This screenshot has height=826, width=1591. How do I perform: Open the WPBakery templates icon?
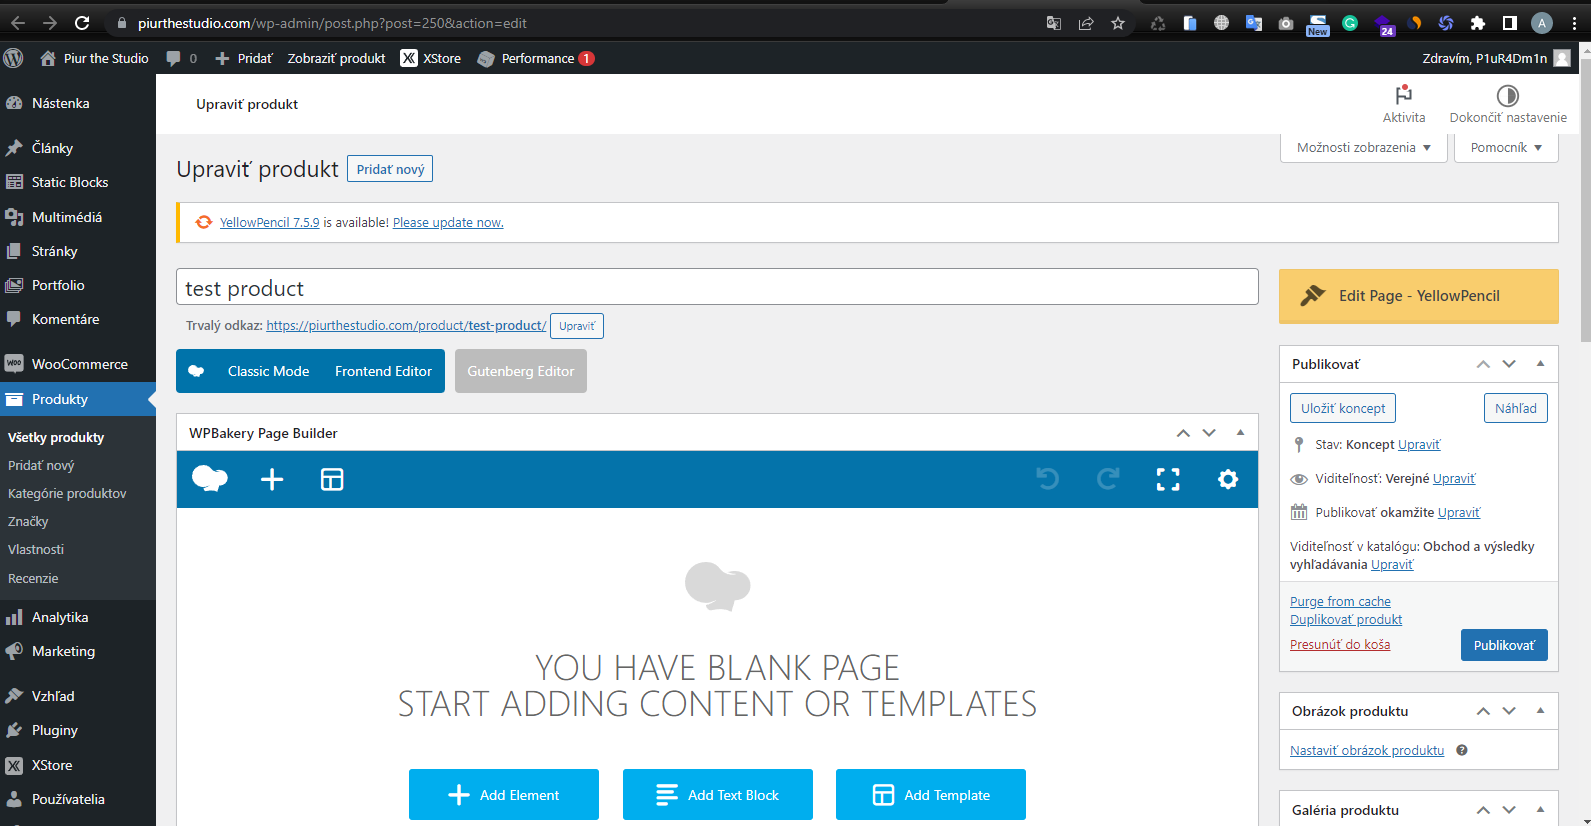(332, 480)
